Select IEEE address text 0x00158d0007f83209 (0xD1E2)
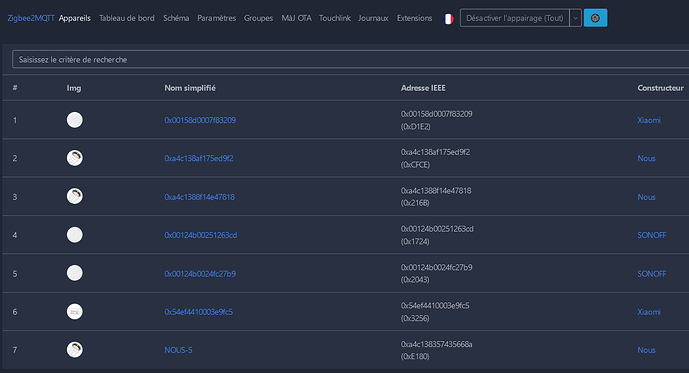Image resolution: width=689 pixels, height=373 pixels. tap(436, 120)
